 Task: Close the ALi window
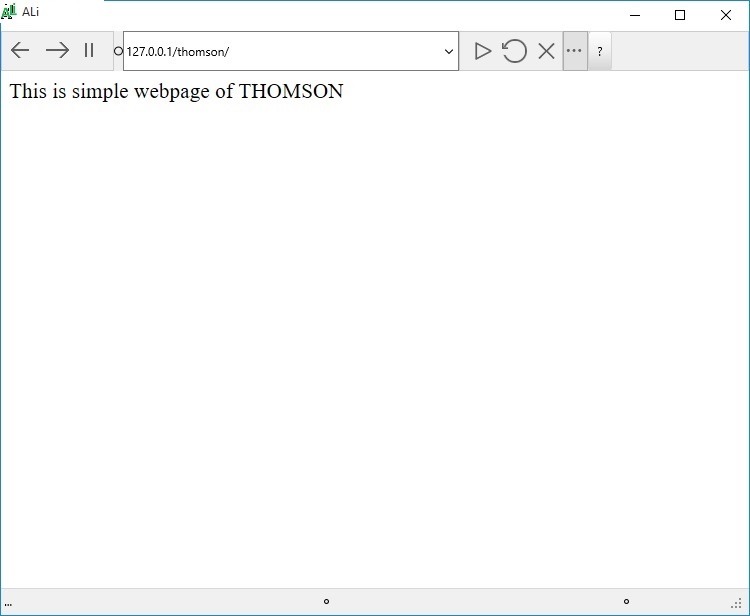pos(726,15)
